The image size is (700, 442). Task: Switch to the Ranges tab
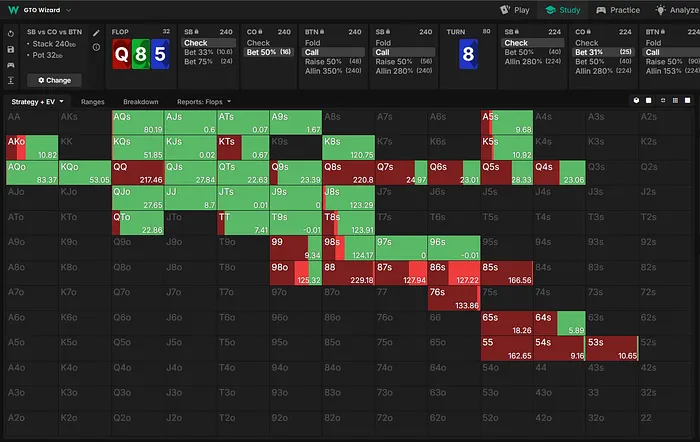click(94, 102)
